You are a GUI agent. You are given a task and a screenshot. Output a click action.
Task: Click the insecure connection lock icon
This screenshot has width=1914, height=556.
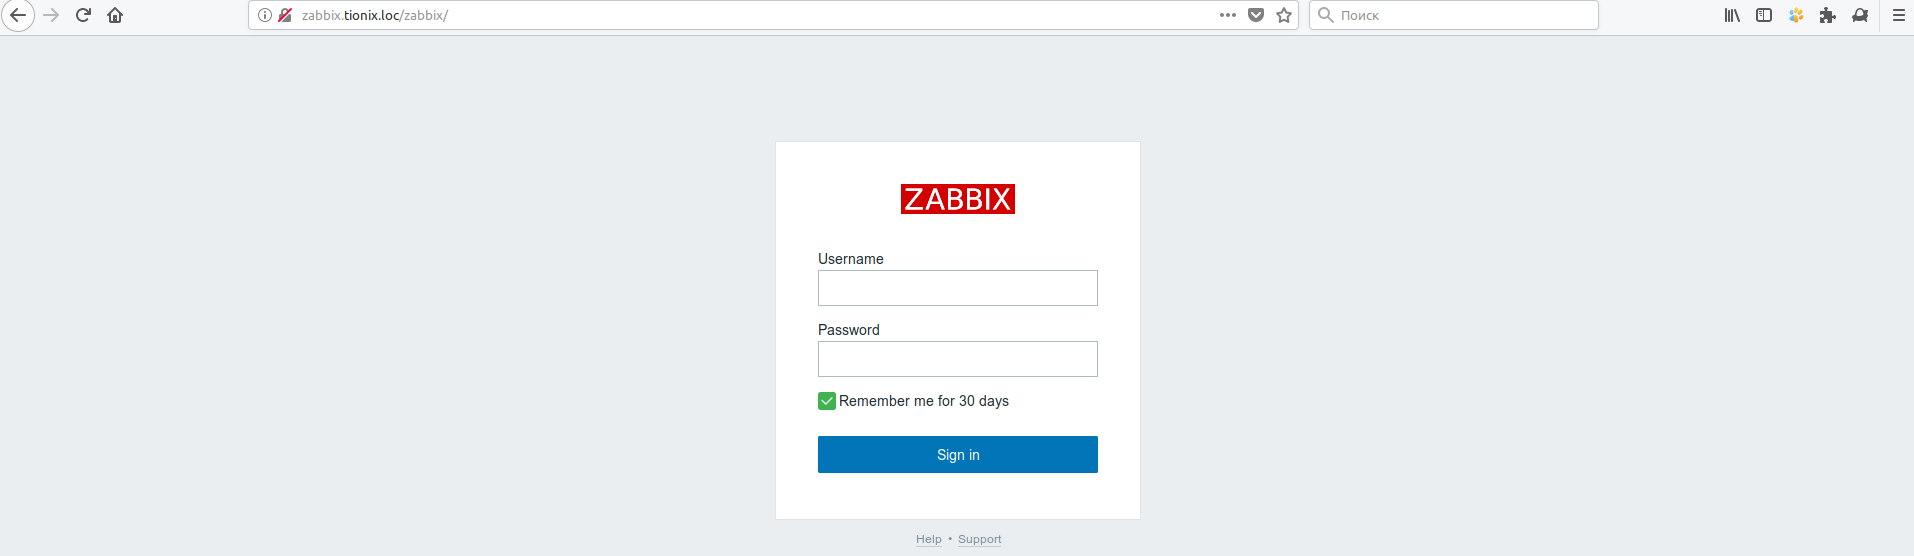pyautogui.click(x=285, y=15)
